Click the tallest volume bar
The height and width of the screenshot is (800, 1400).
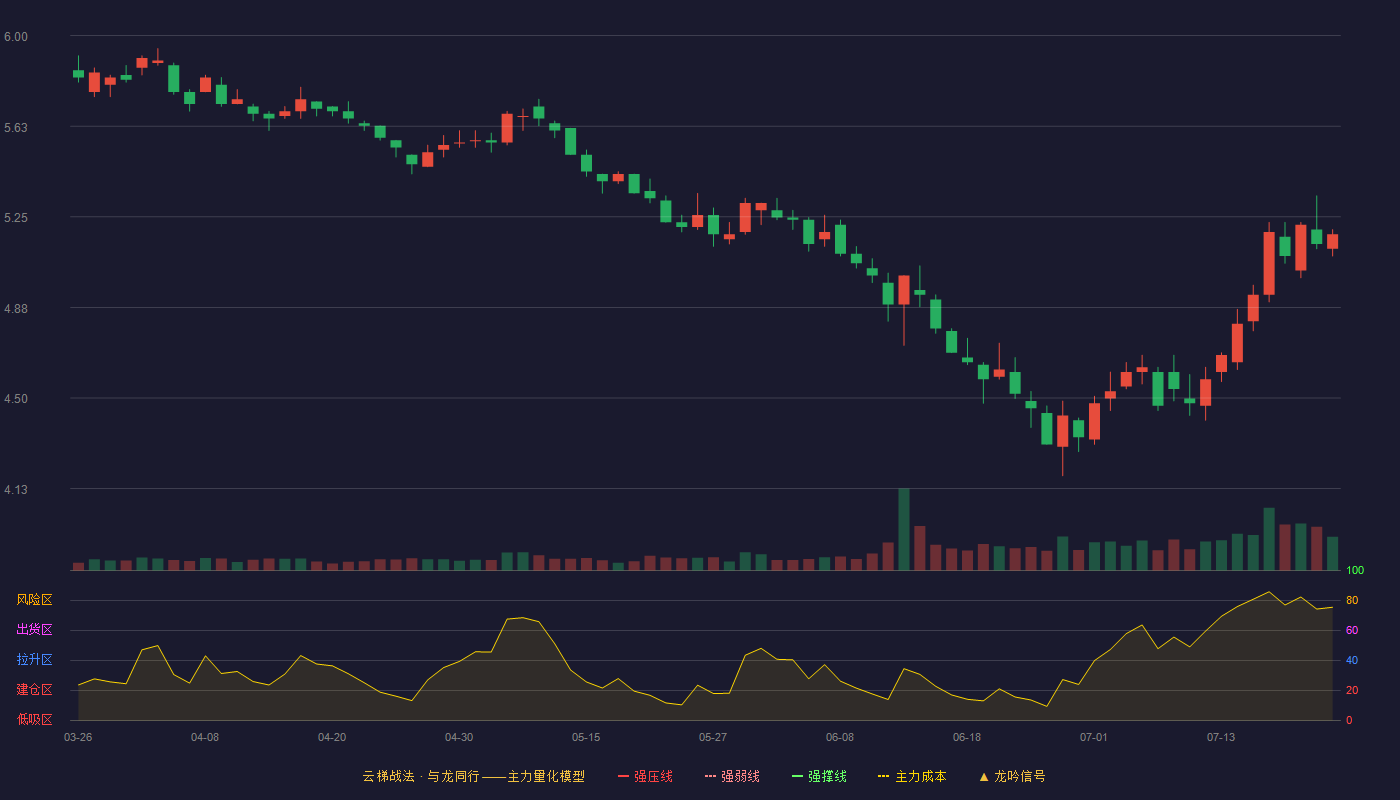pyautogui.click(x=904, y=529)
